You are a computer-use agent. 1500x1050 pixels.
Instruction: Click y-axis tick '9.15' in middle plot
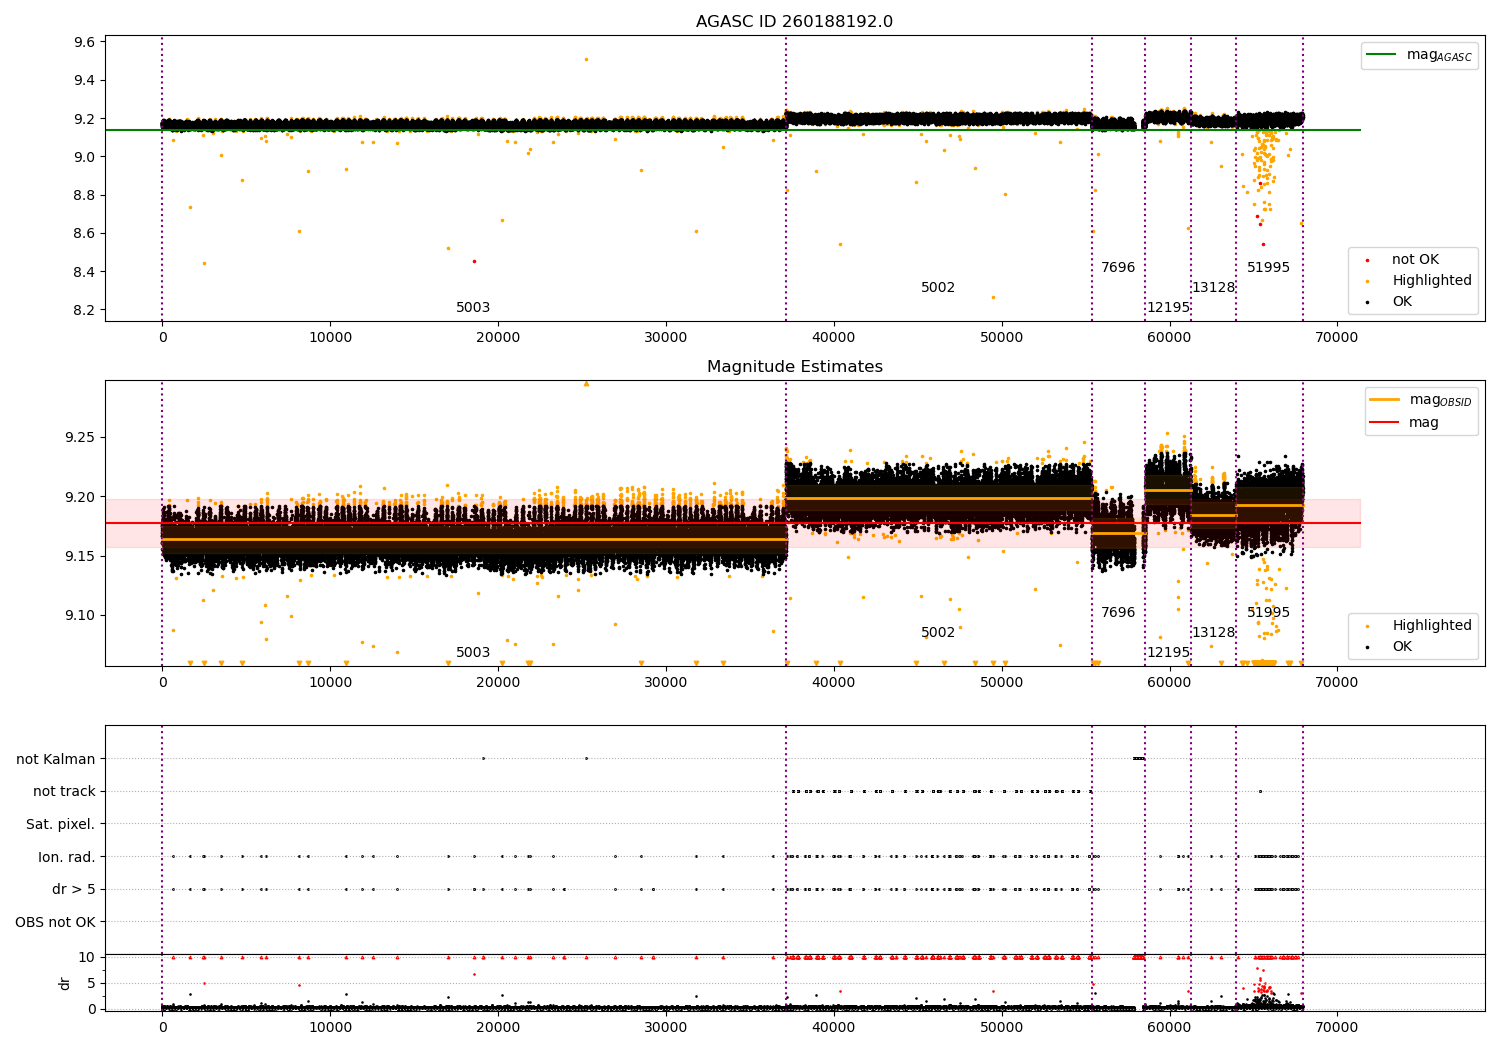[x=80, y=556]
